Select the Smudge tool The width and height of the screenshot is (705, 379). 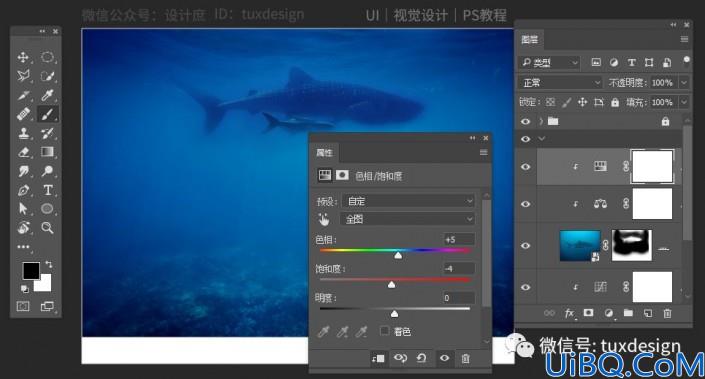tap(23, 171)
